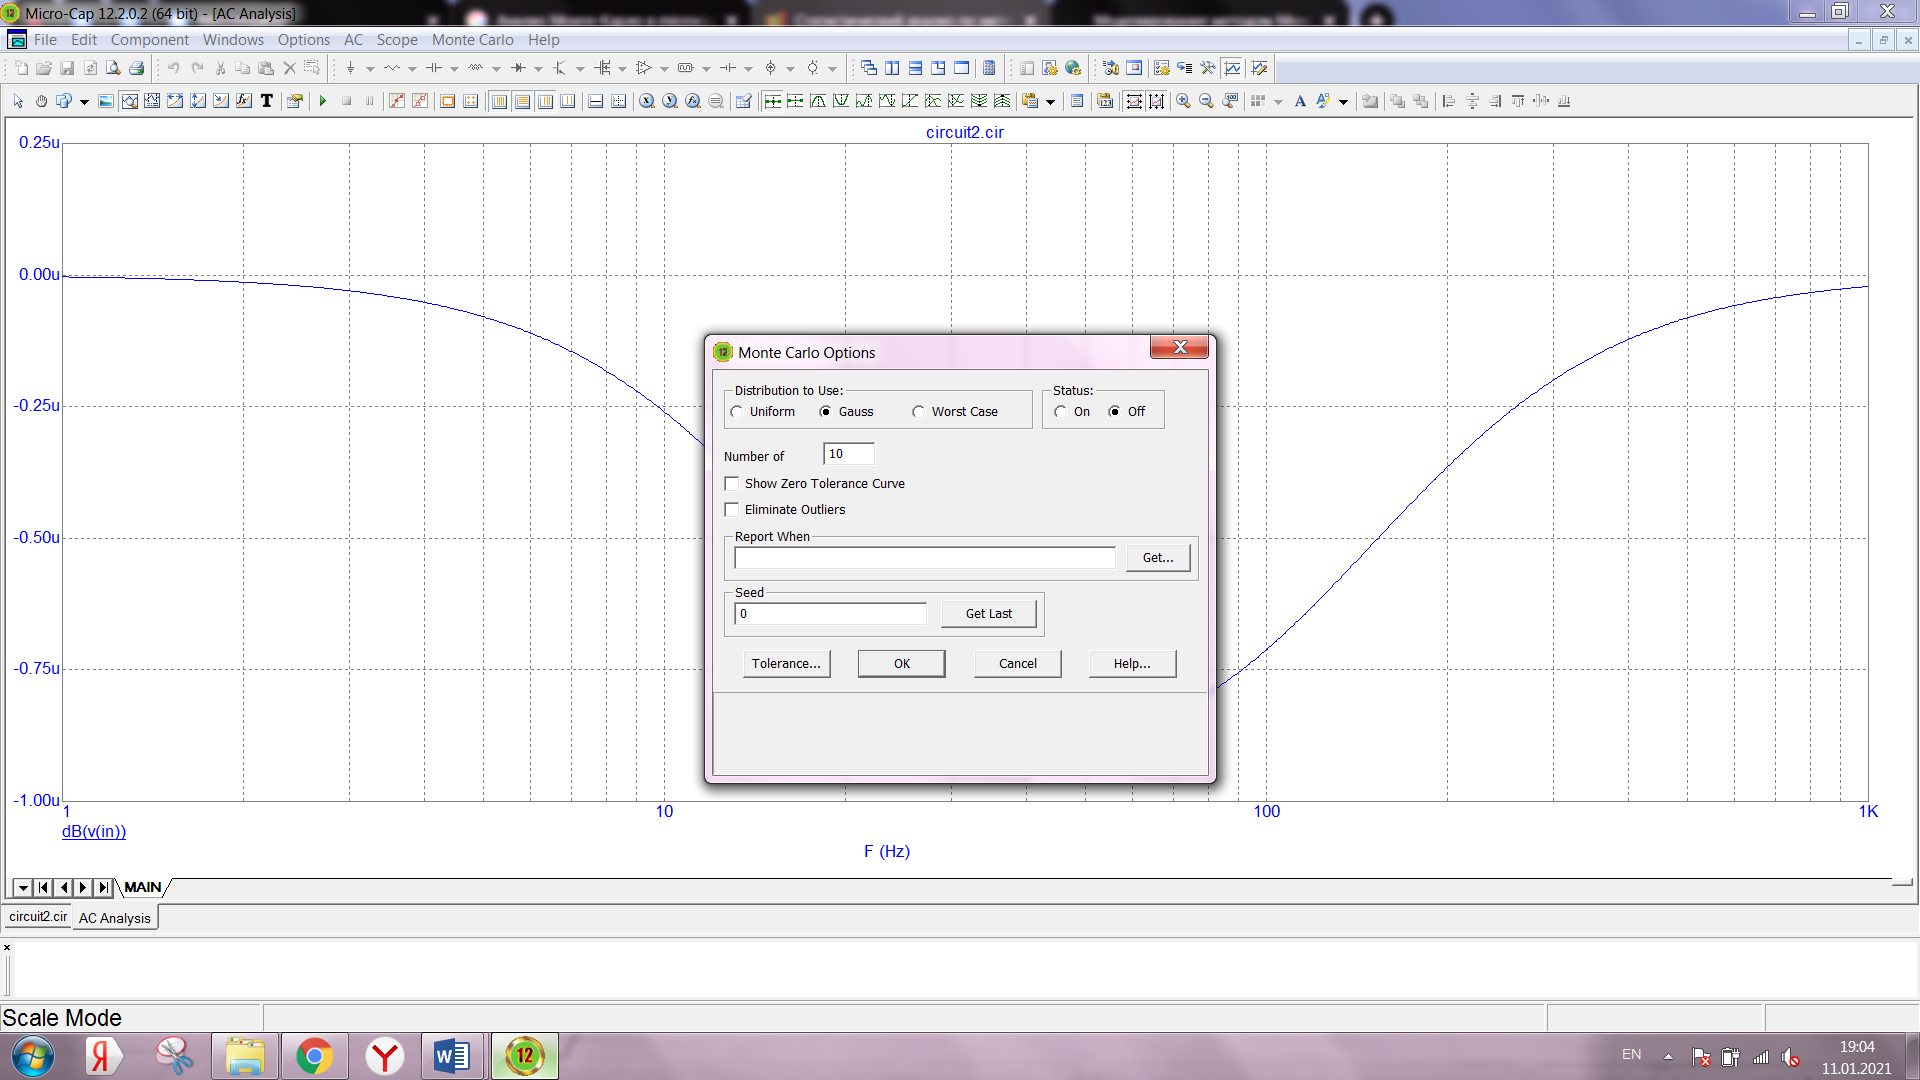
Task: Click the Valley cursor function icon
Action: click(x=841, y=101)
